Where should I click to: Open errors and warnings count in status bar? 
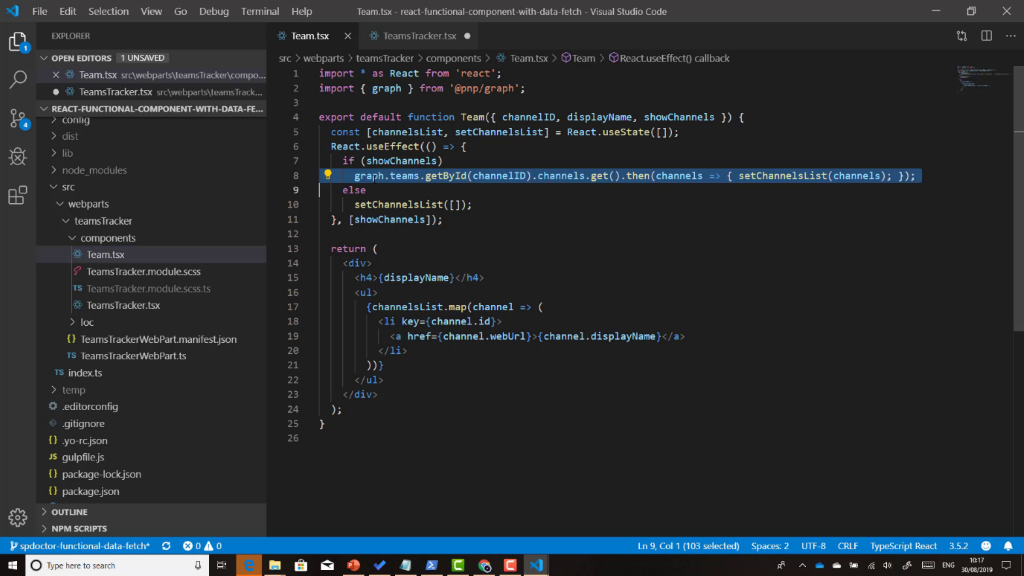point(202,546)
